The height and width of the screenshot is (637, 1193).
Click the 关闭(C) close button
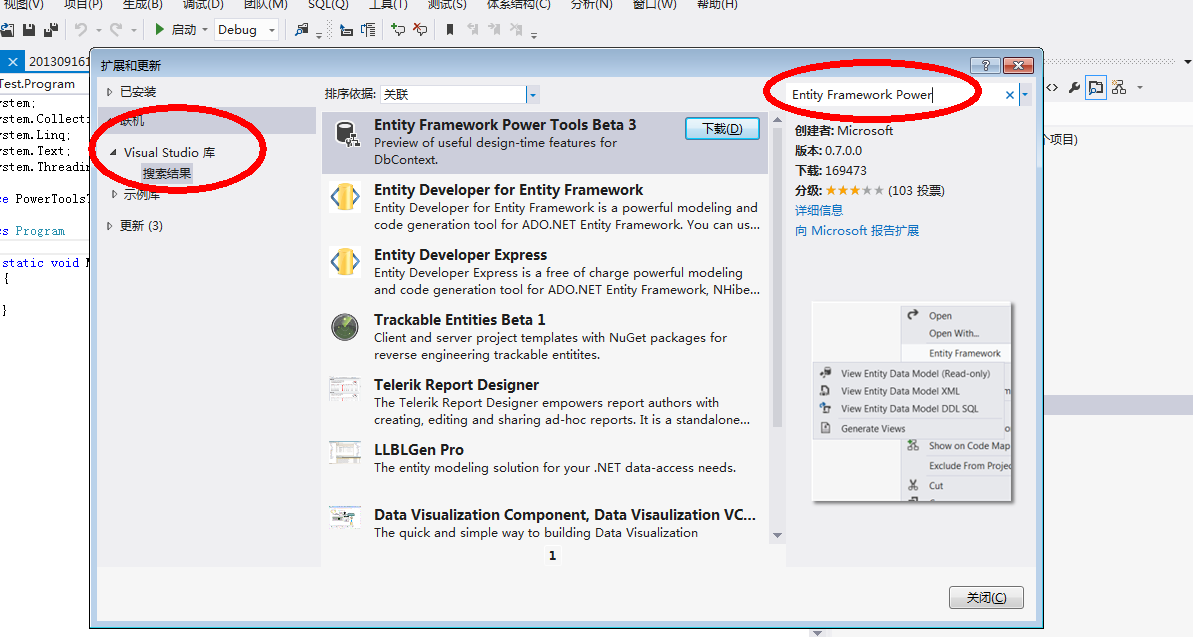[x=986, y=597]
